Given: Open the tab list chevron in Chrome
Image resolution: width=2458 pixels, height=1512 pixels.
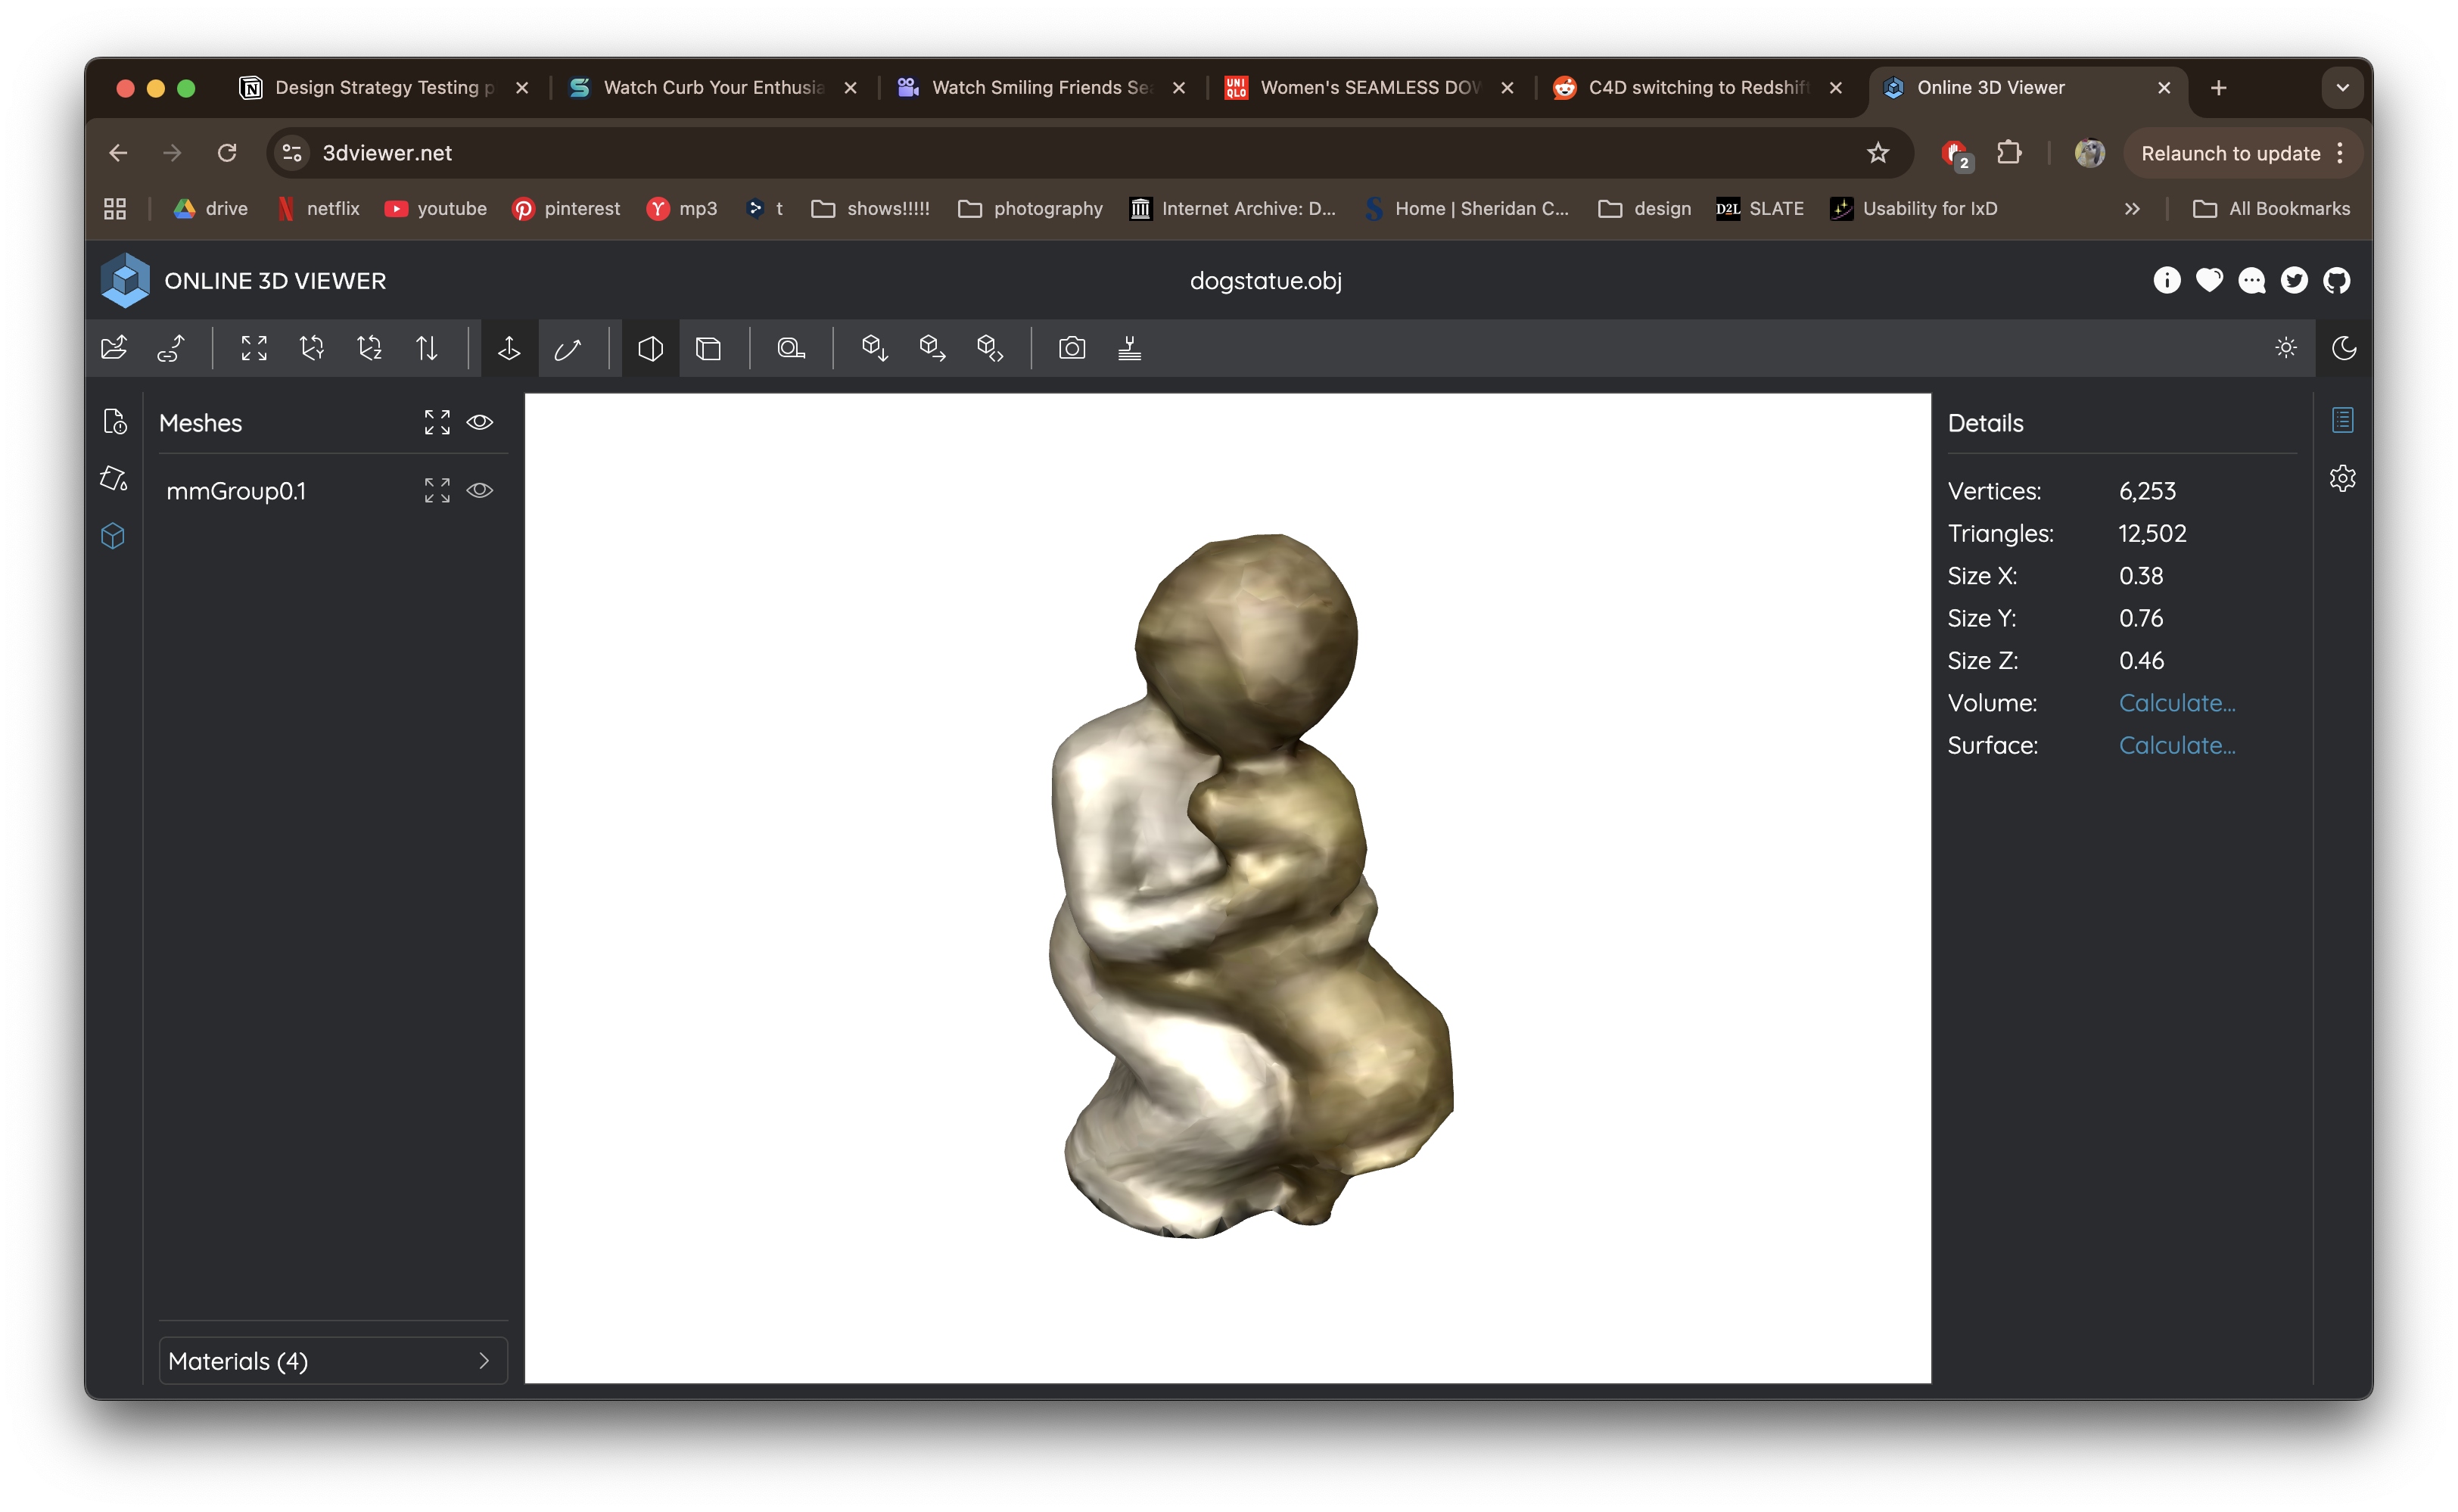Looking at the screenshot, I should [2341, 88].
